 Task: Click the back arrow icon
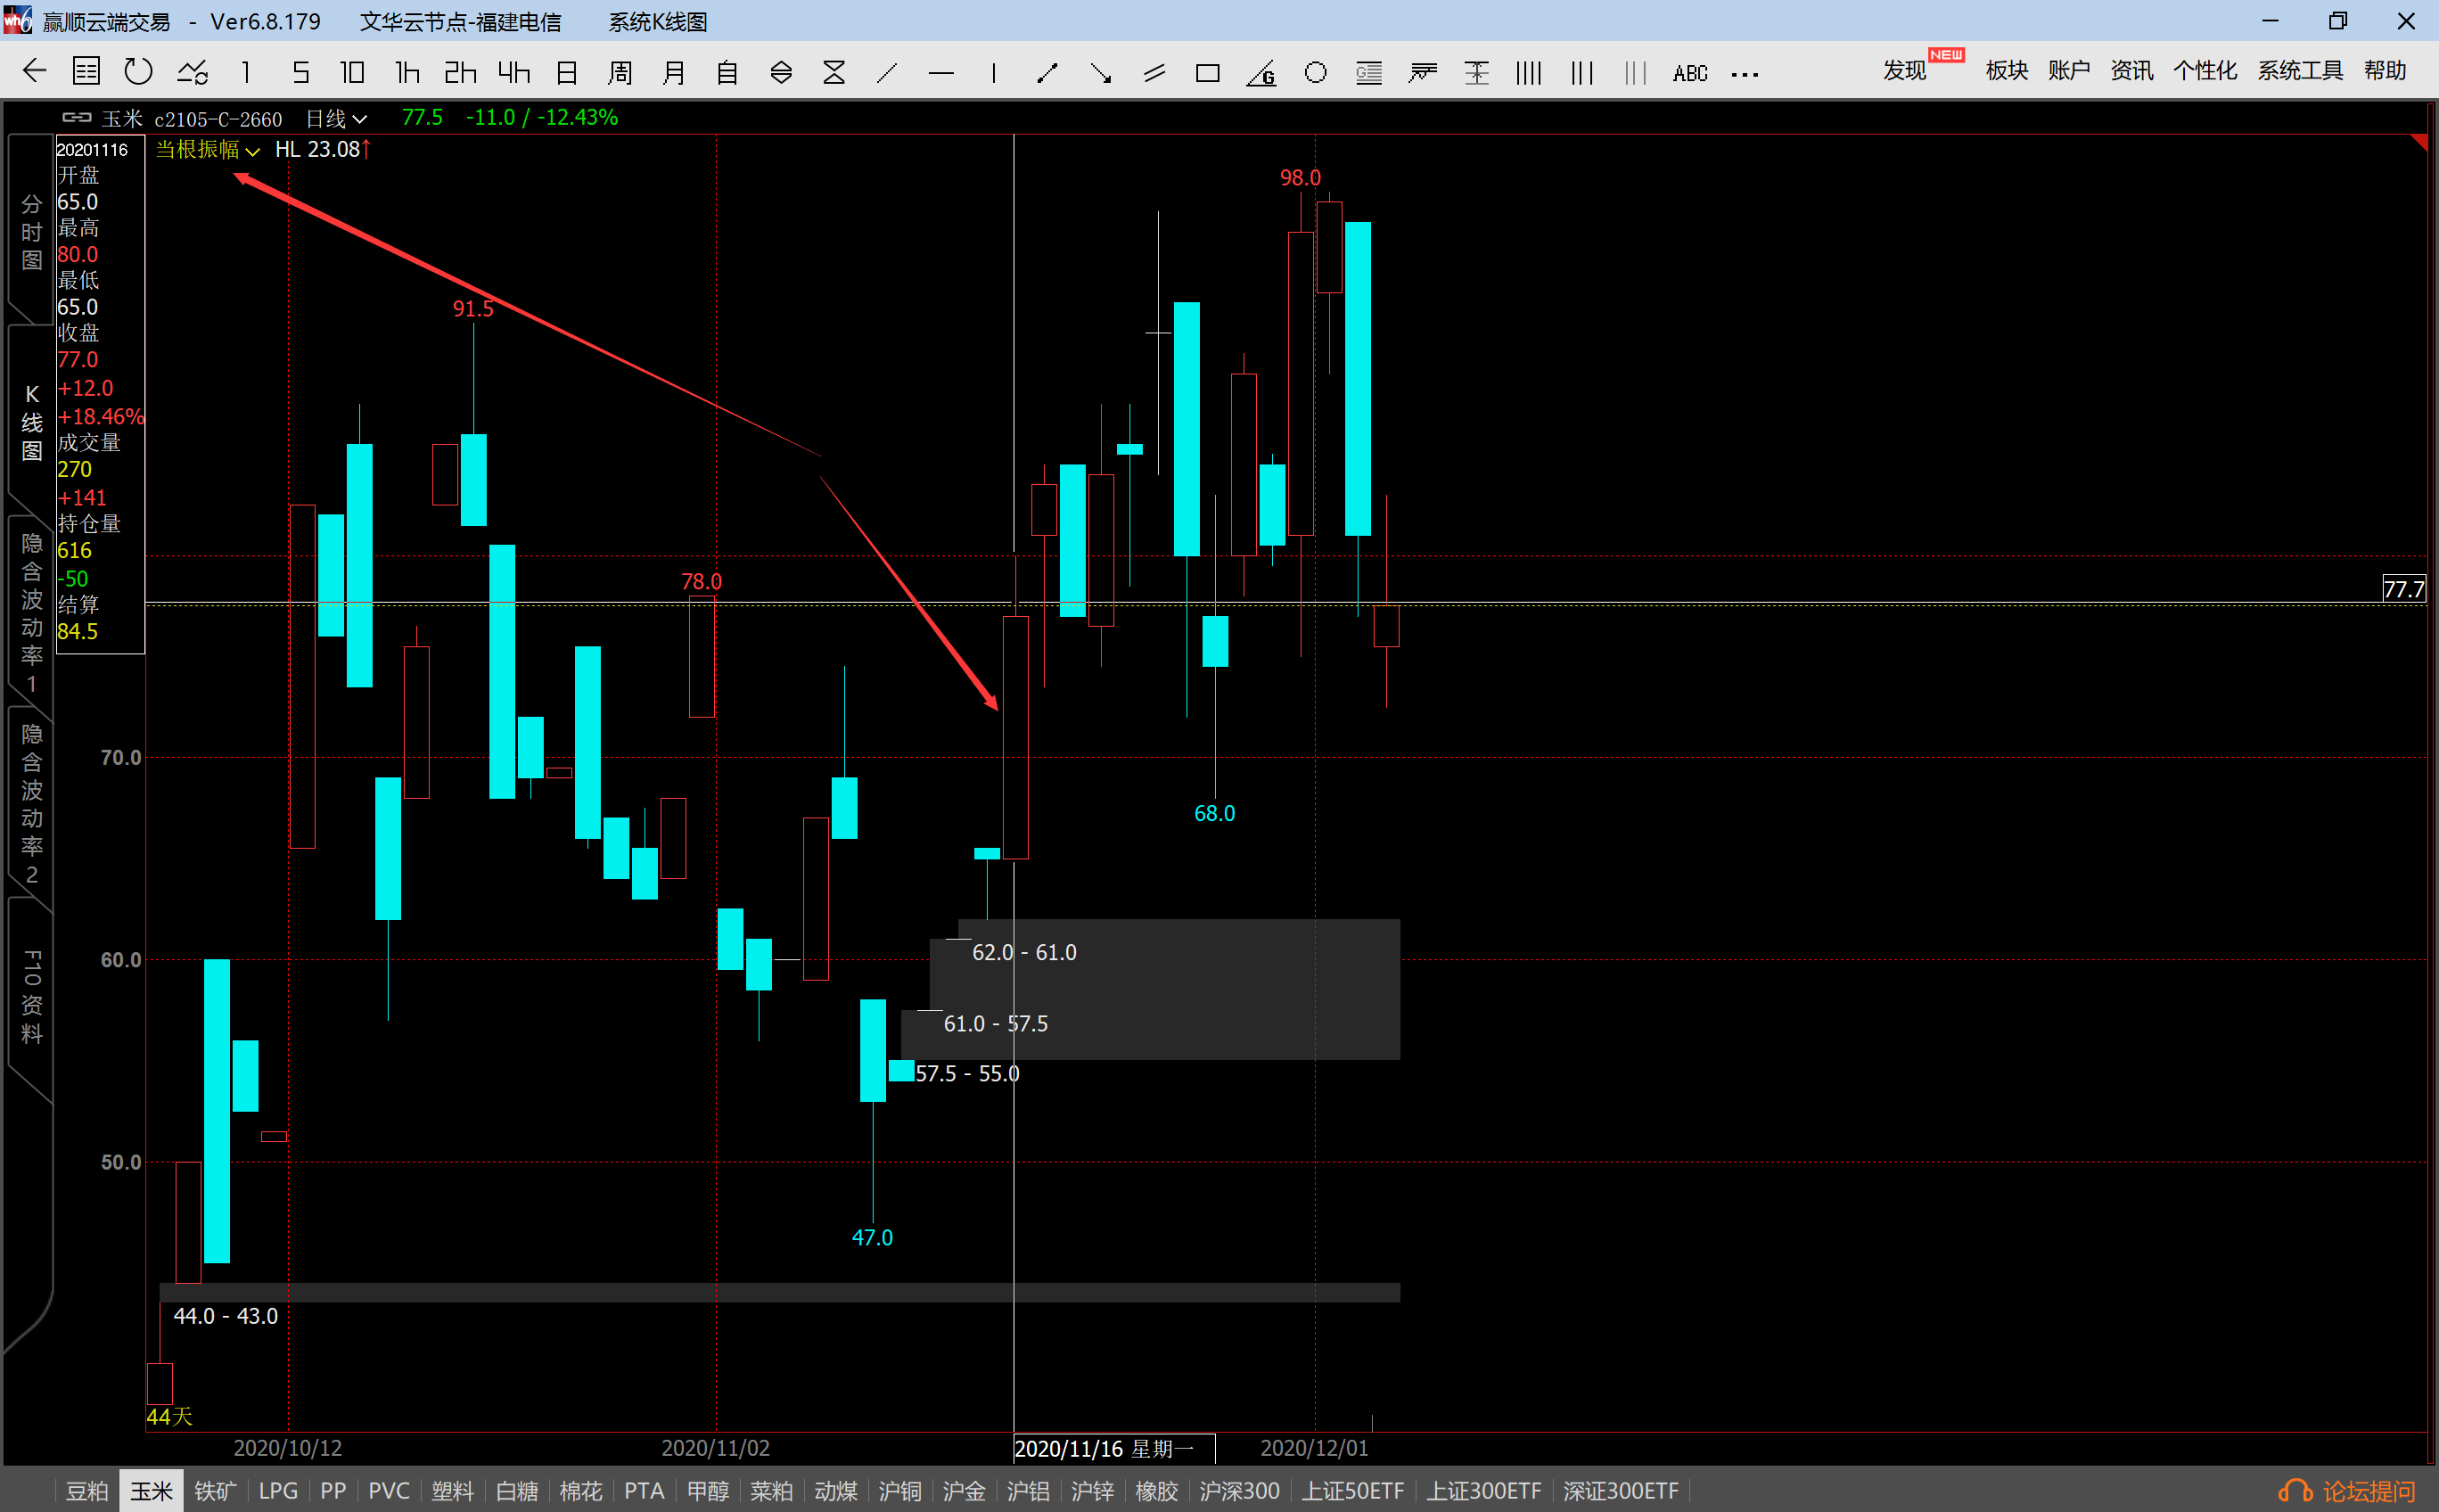pyautogui.click(x=35, y=71)
